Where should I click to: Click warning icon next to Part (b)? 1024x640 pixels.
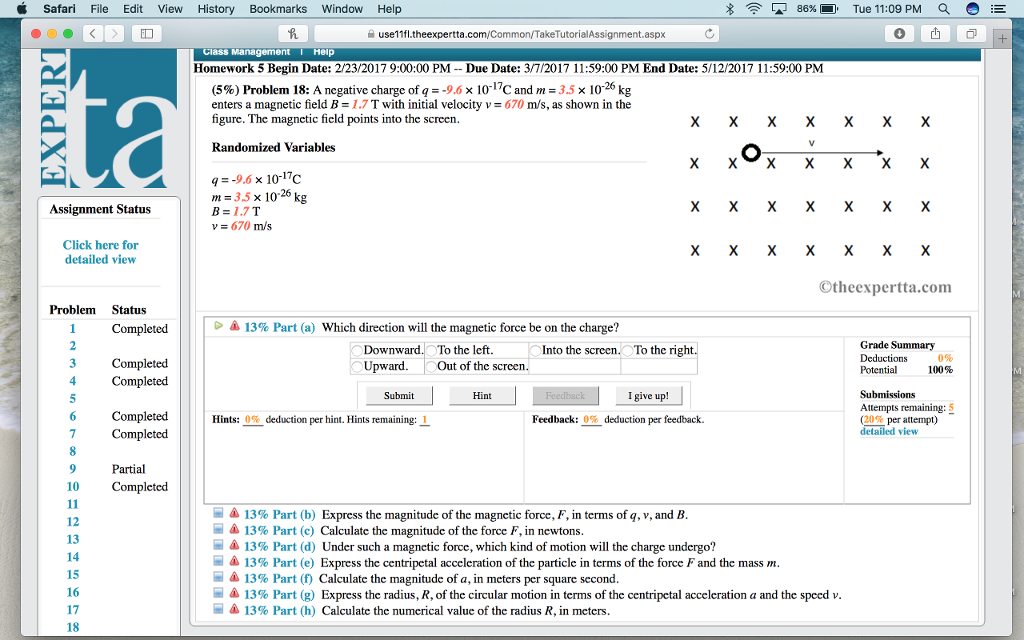tap(234, 513)
